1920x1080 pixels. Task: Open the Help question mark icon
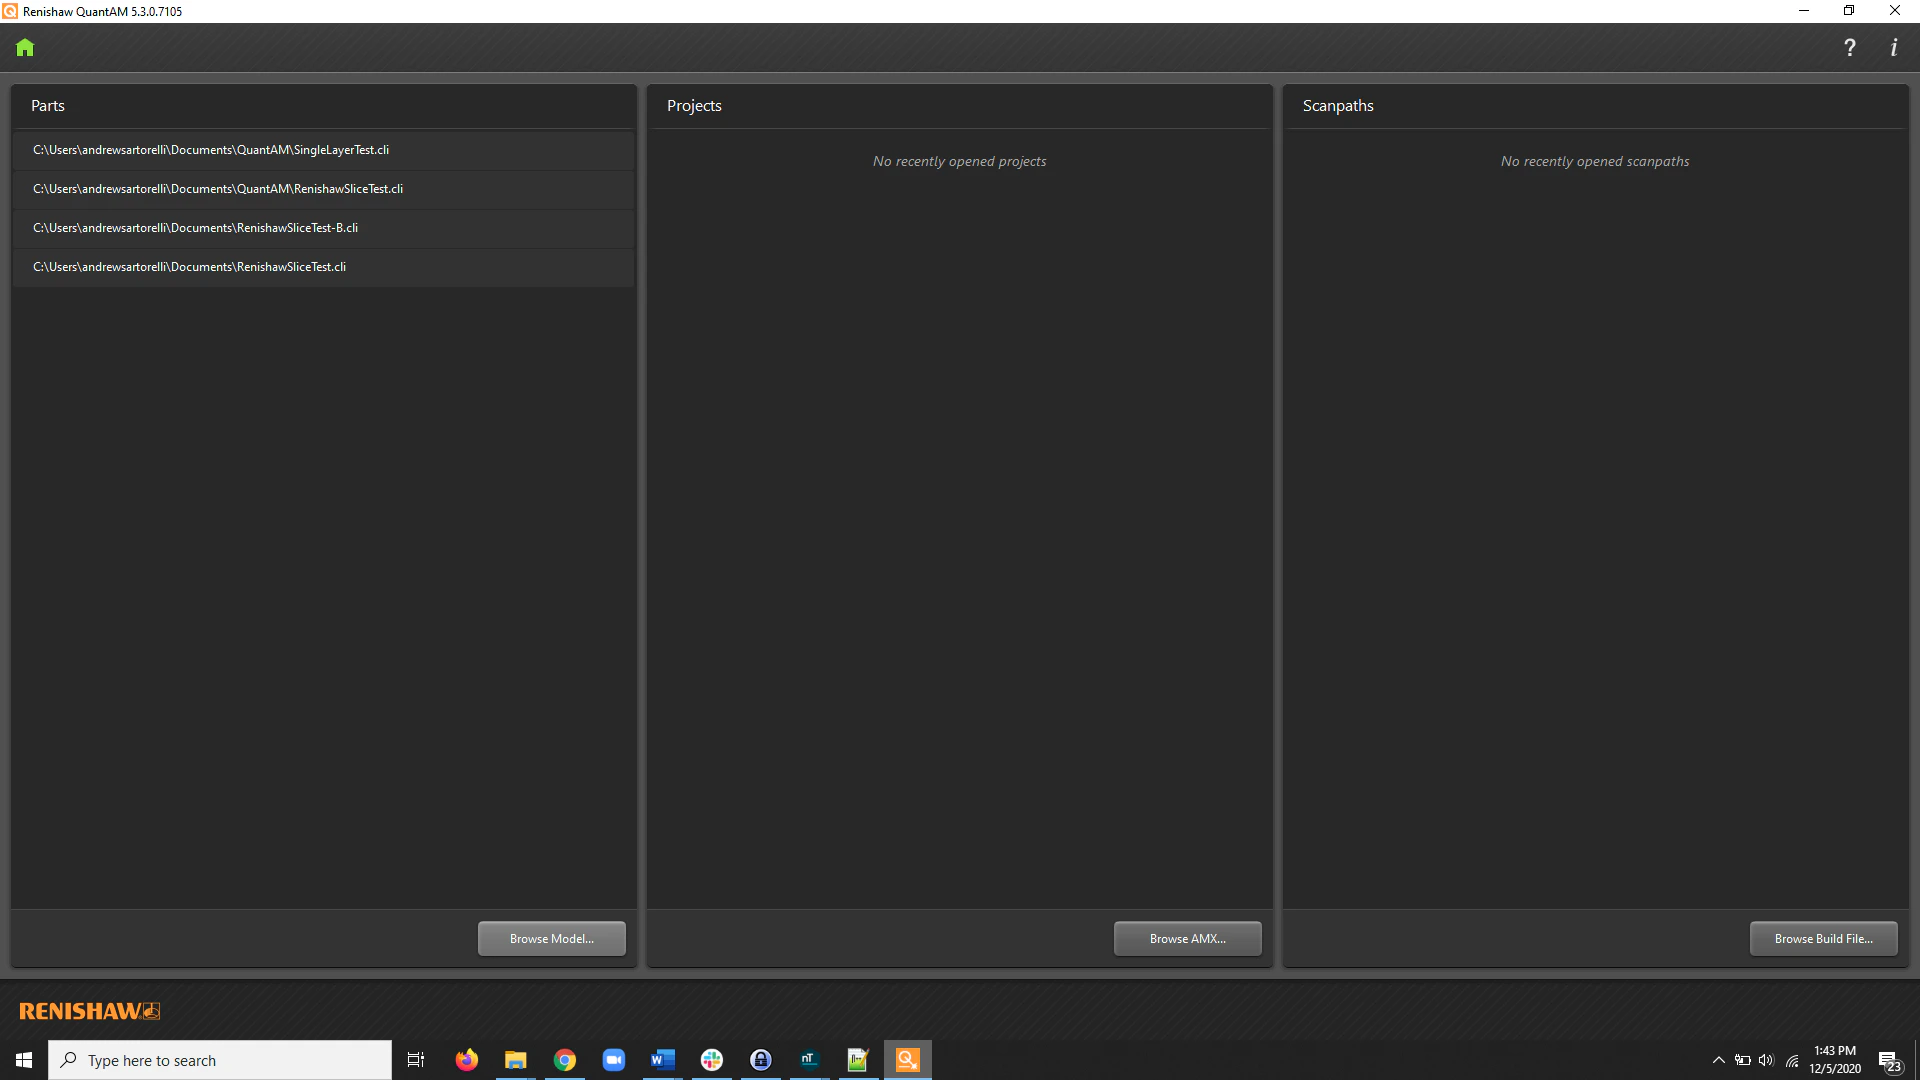[1849, 48]
